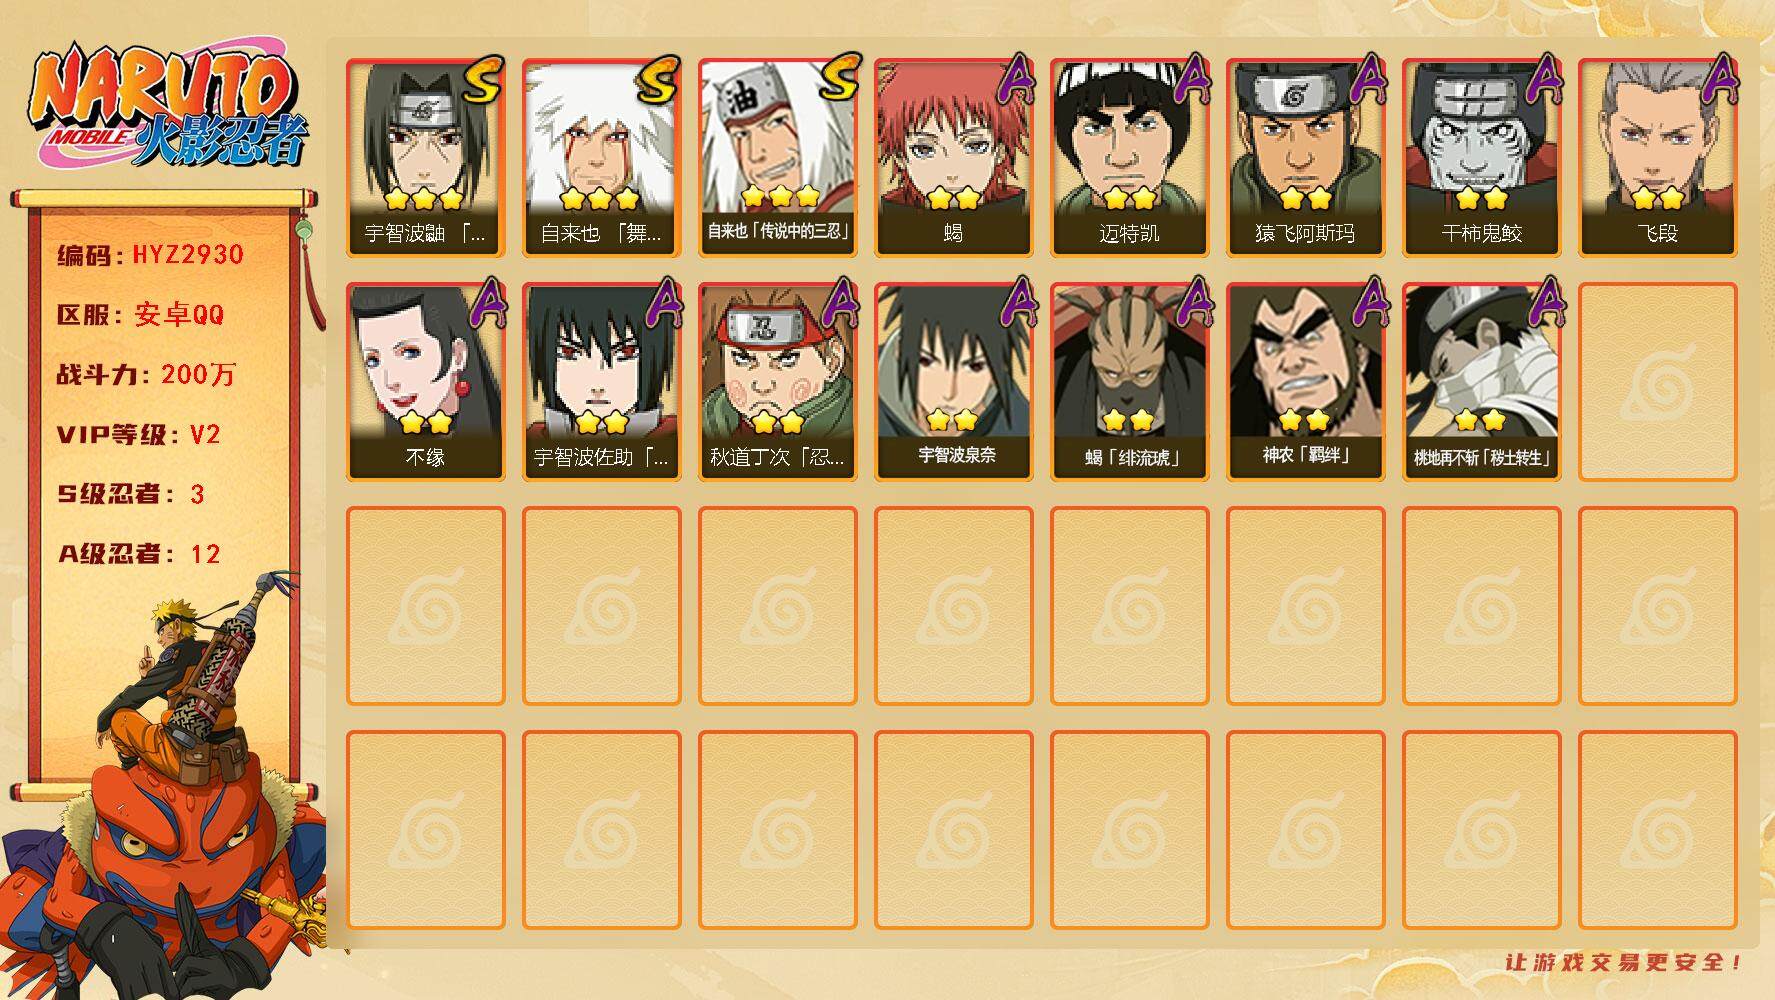Select the 干柿鬼鲛 ninja card
Viewport: 1775px width, 1000px height.
(x=1482, y=158)
